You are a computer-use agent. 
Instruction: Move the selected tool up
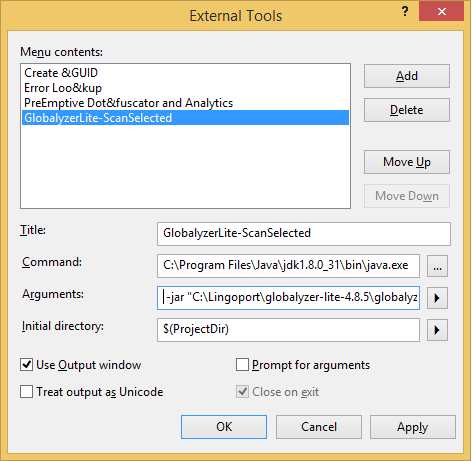407,162
